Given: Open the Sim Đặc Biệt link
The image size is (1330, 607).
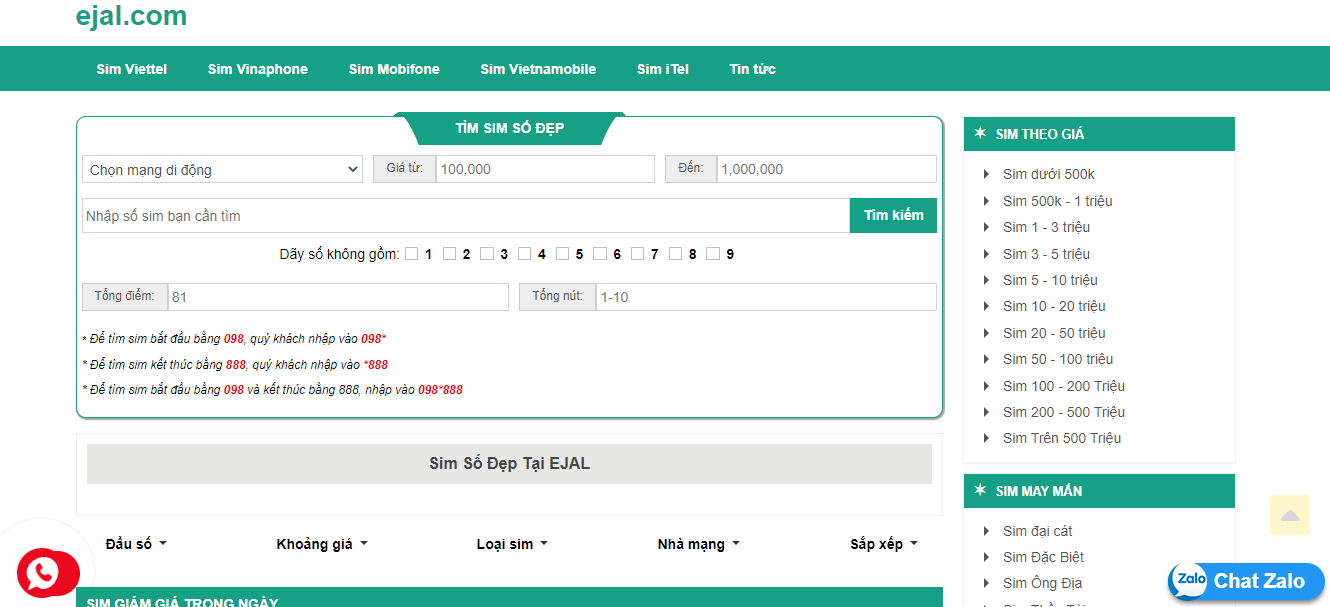Looking at the screenshot, I should point(1044,557).
